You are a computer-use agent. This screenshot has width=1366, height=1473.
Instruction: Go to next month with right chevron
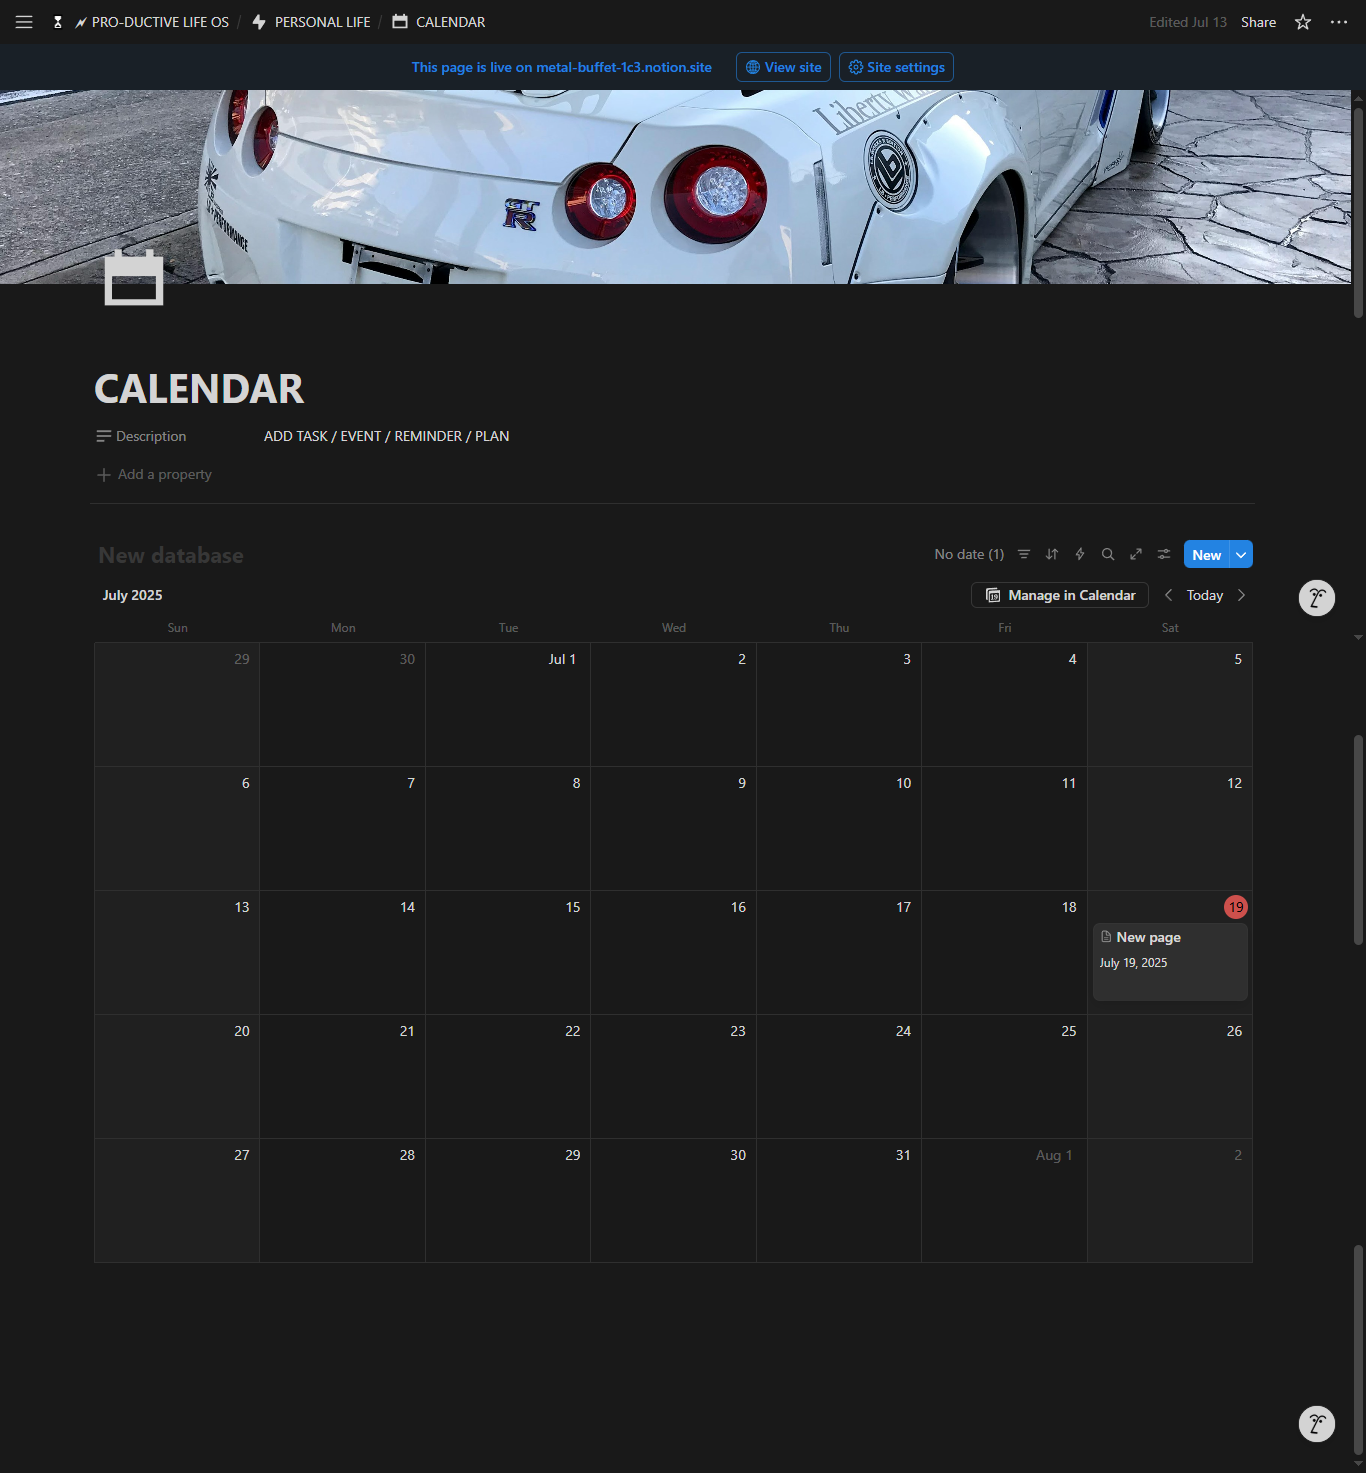point(1242,595)
